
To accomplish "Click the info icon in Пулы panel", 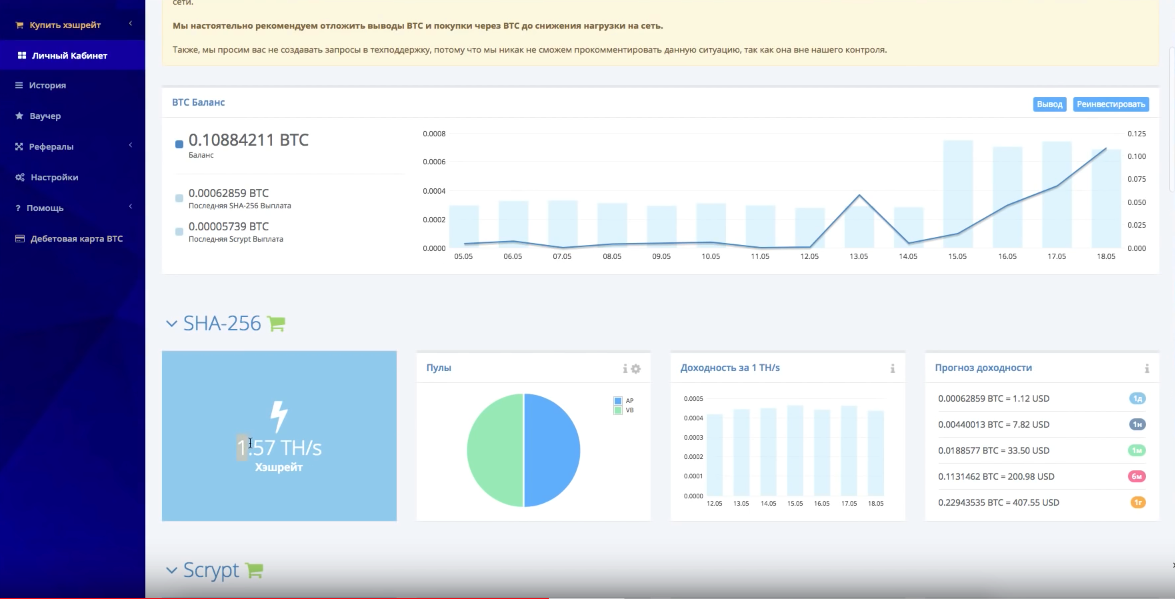I will [x=625, y=369].
